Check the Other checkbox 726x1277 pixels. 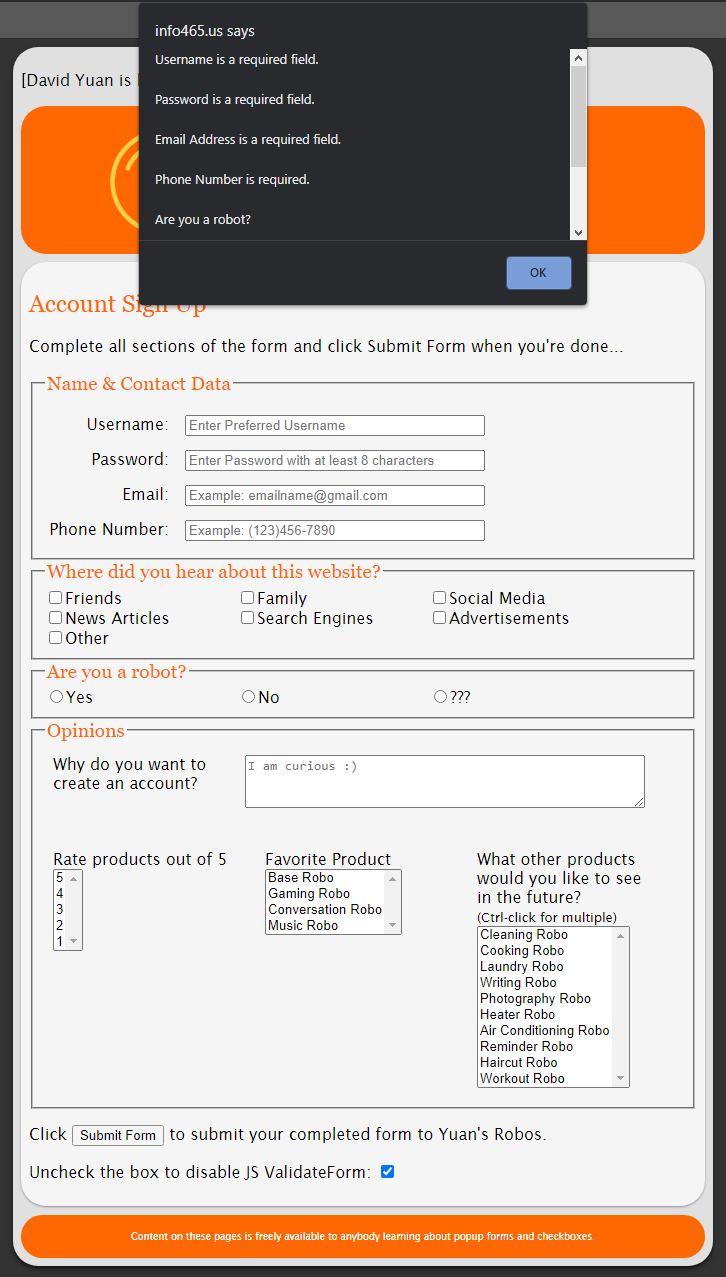(56, 638)
